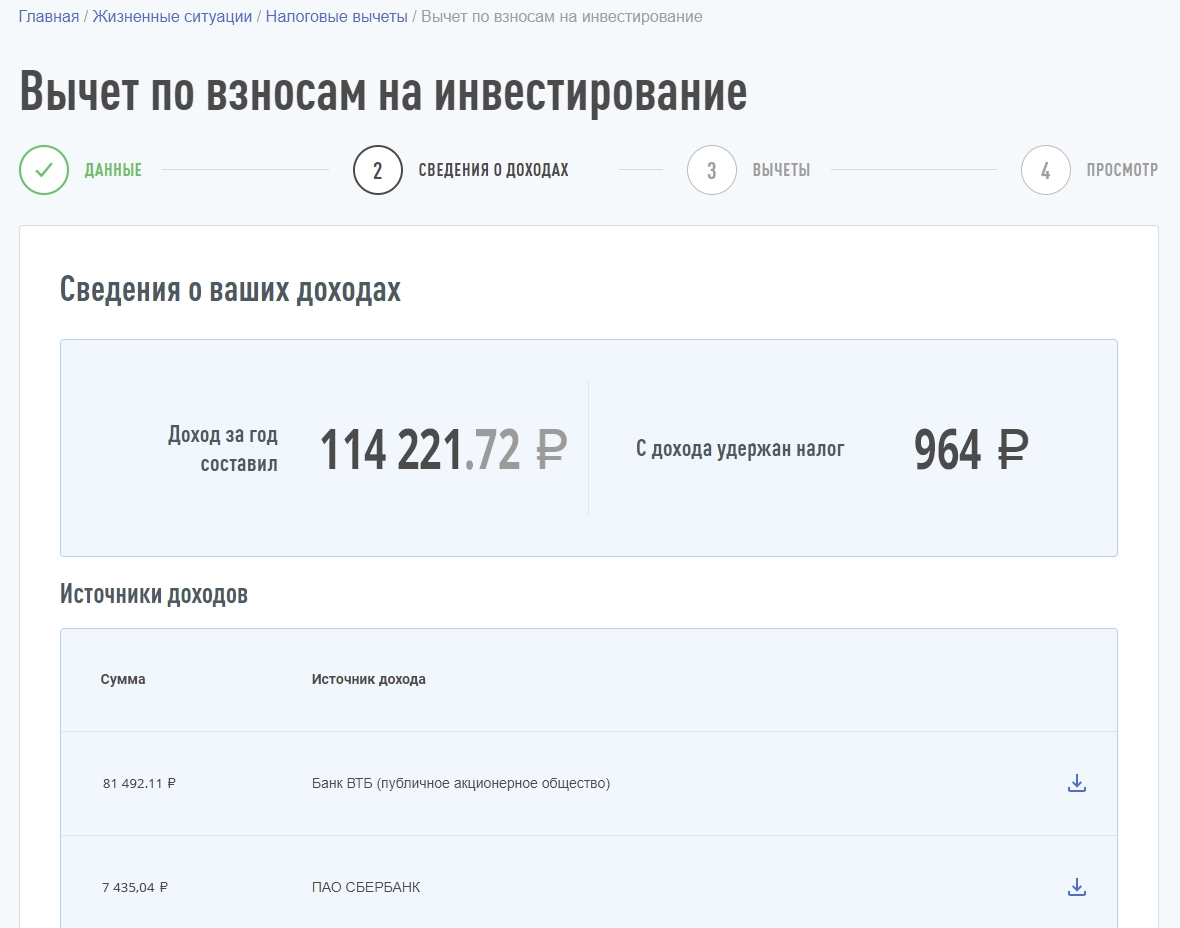Click the Источники доходов heading
The width and height of the screenshot is (1180, 928).
point(154,594)
